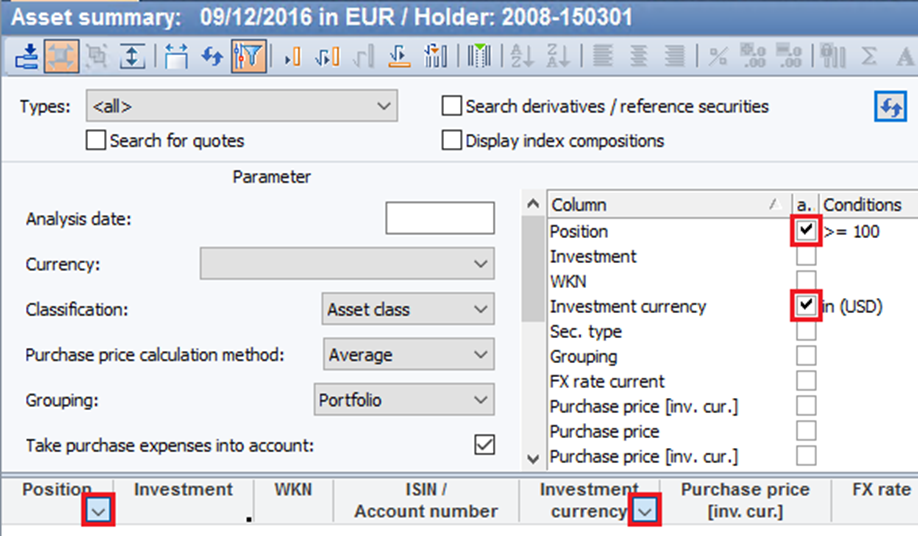Enable Search derivatives / reference securities

tap(452, 106)
